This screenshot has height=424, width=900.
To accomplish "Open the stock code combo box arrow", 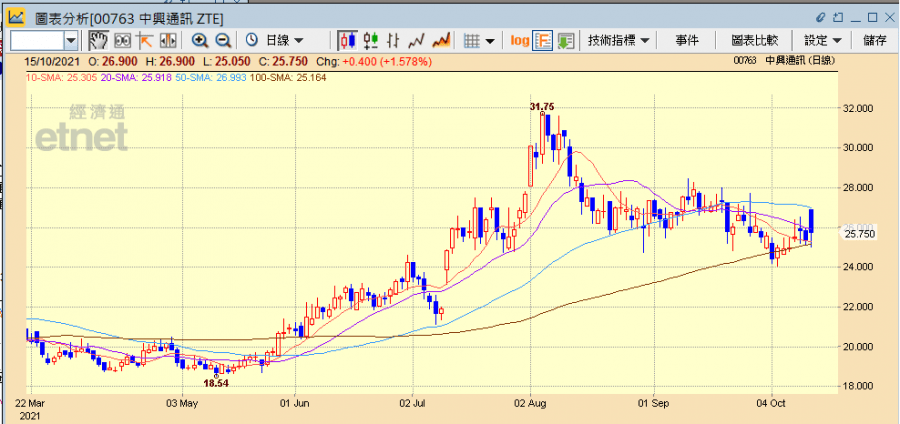I will 71,40.
